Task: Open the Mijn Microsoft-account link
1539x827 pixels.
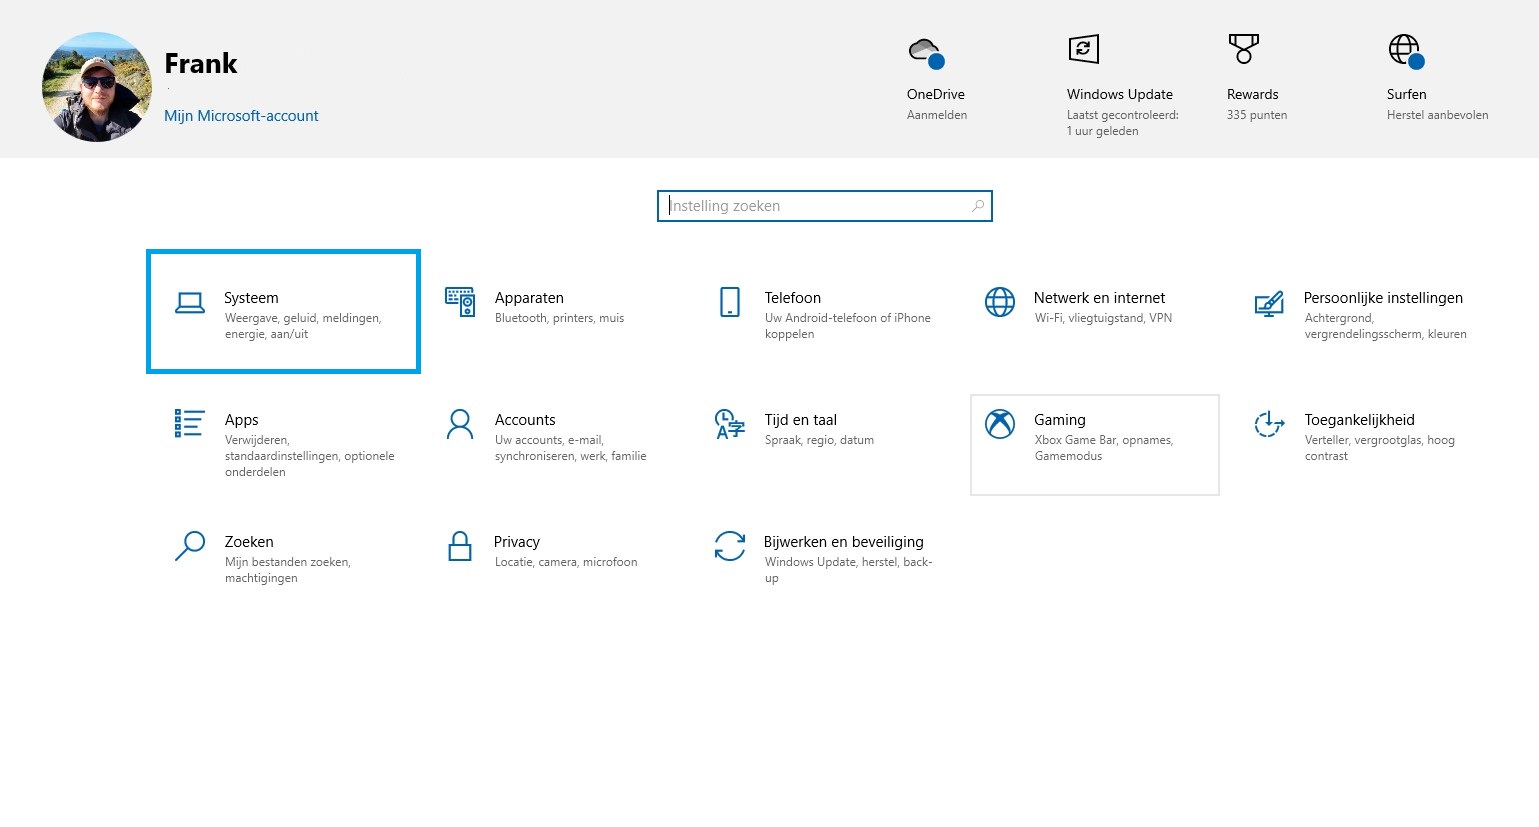Action: [241, 116]
